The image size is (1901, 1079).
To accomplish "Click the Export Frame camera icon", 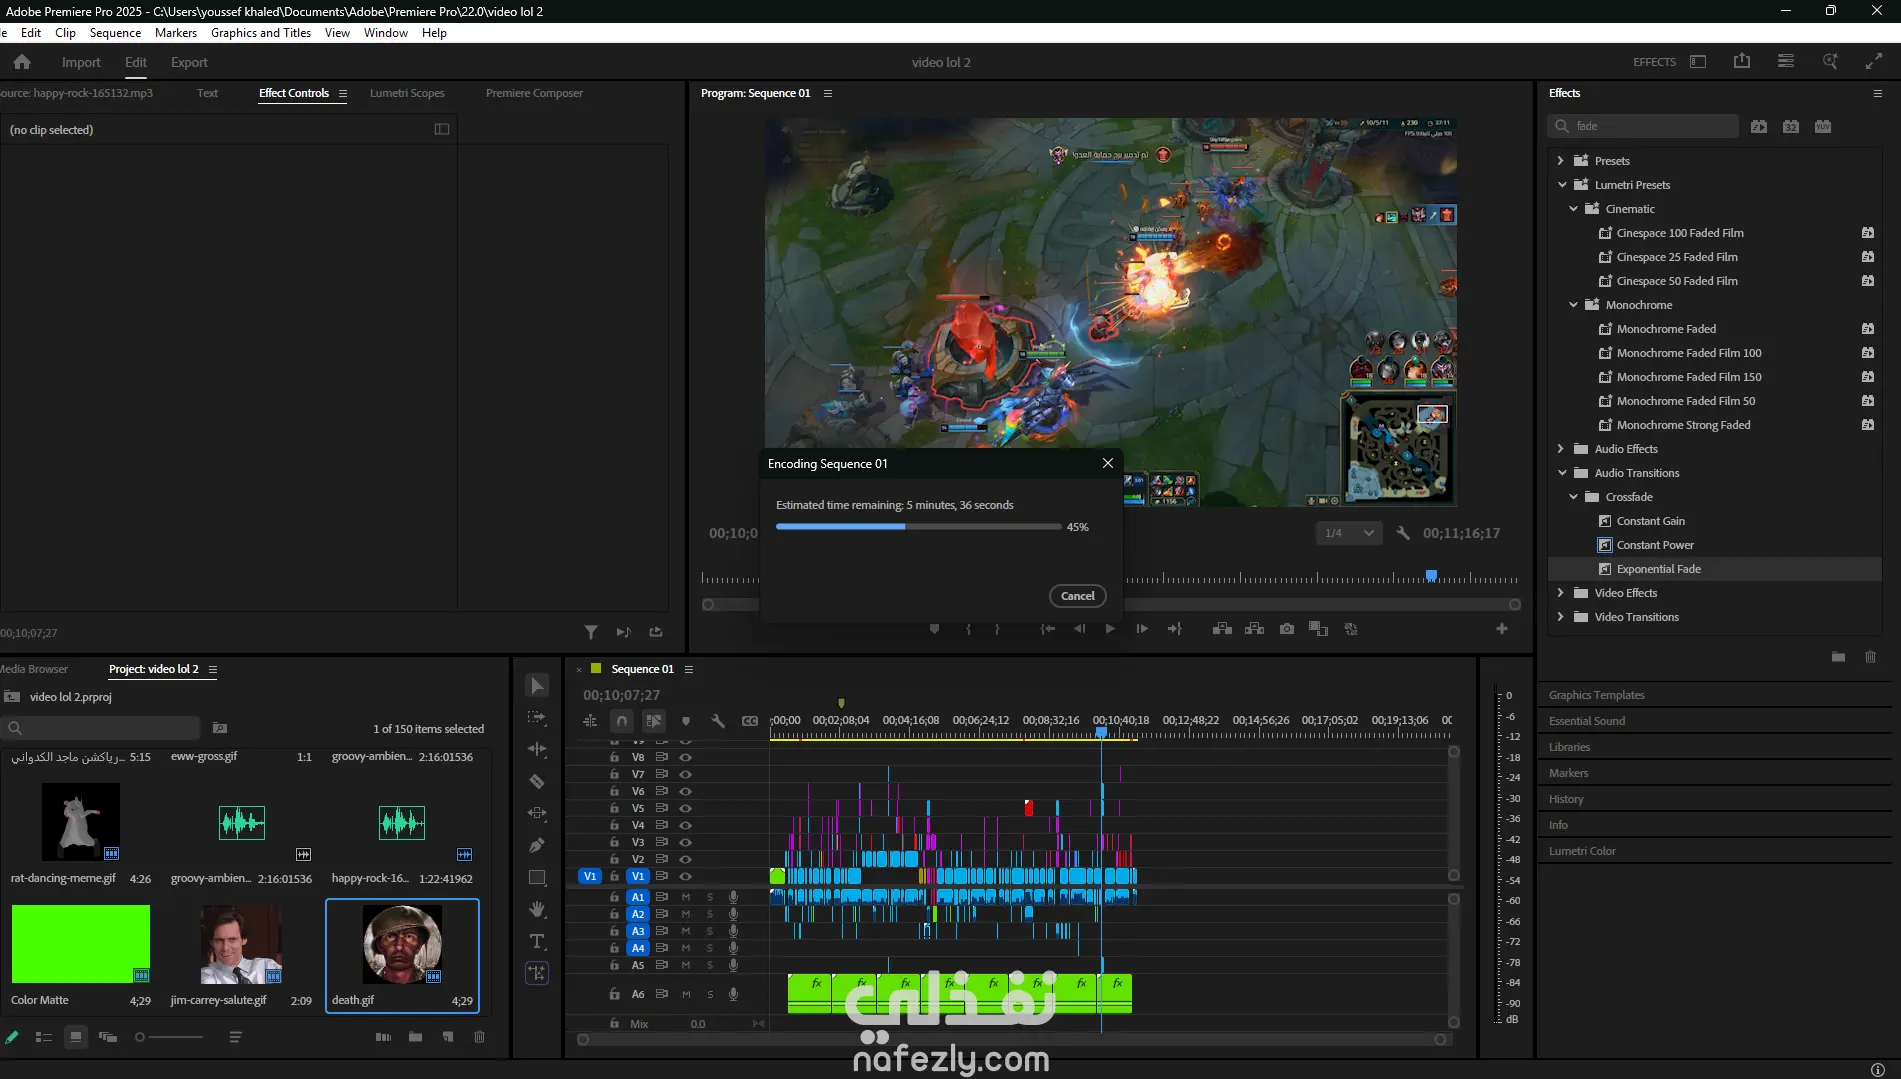I will click(1287, 629).
